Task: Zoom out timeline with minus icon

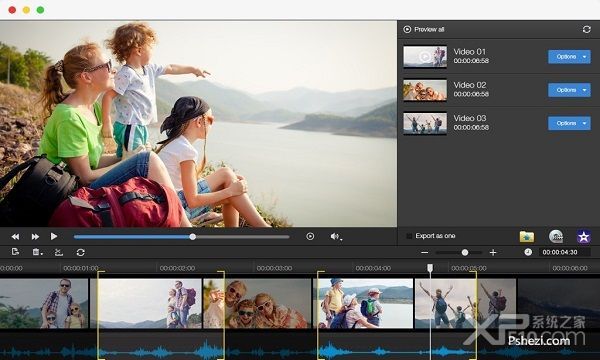Action: point(424,252)
